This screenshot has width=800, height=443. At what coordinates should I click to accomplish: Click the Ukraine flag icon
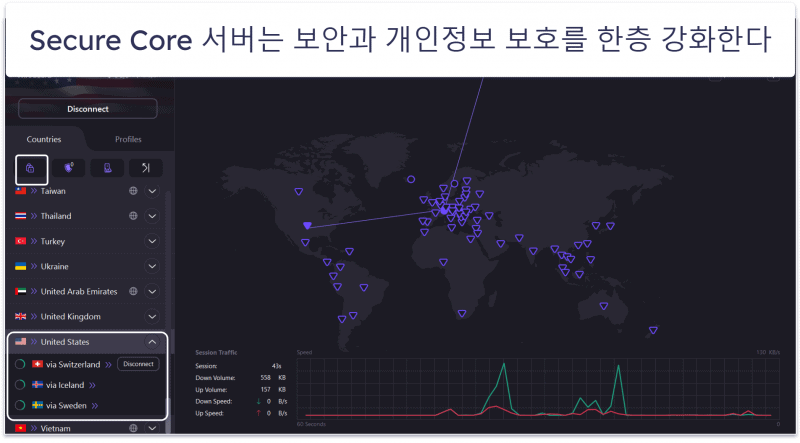coord(20,266)
